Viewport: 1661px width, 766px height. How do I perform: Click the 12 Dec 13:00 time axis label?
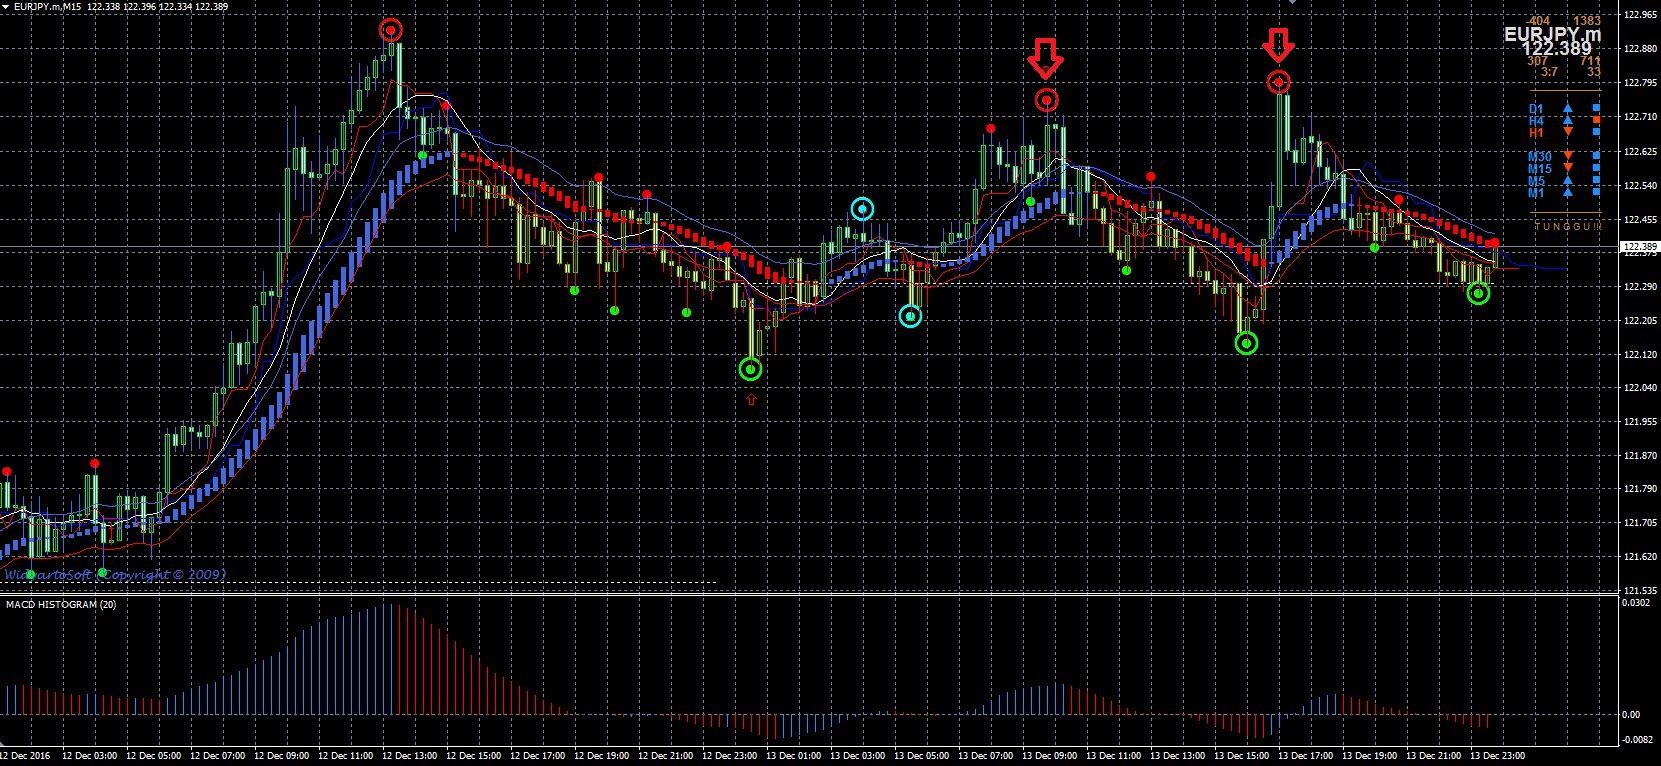410,756
